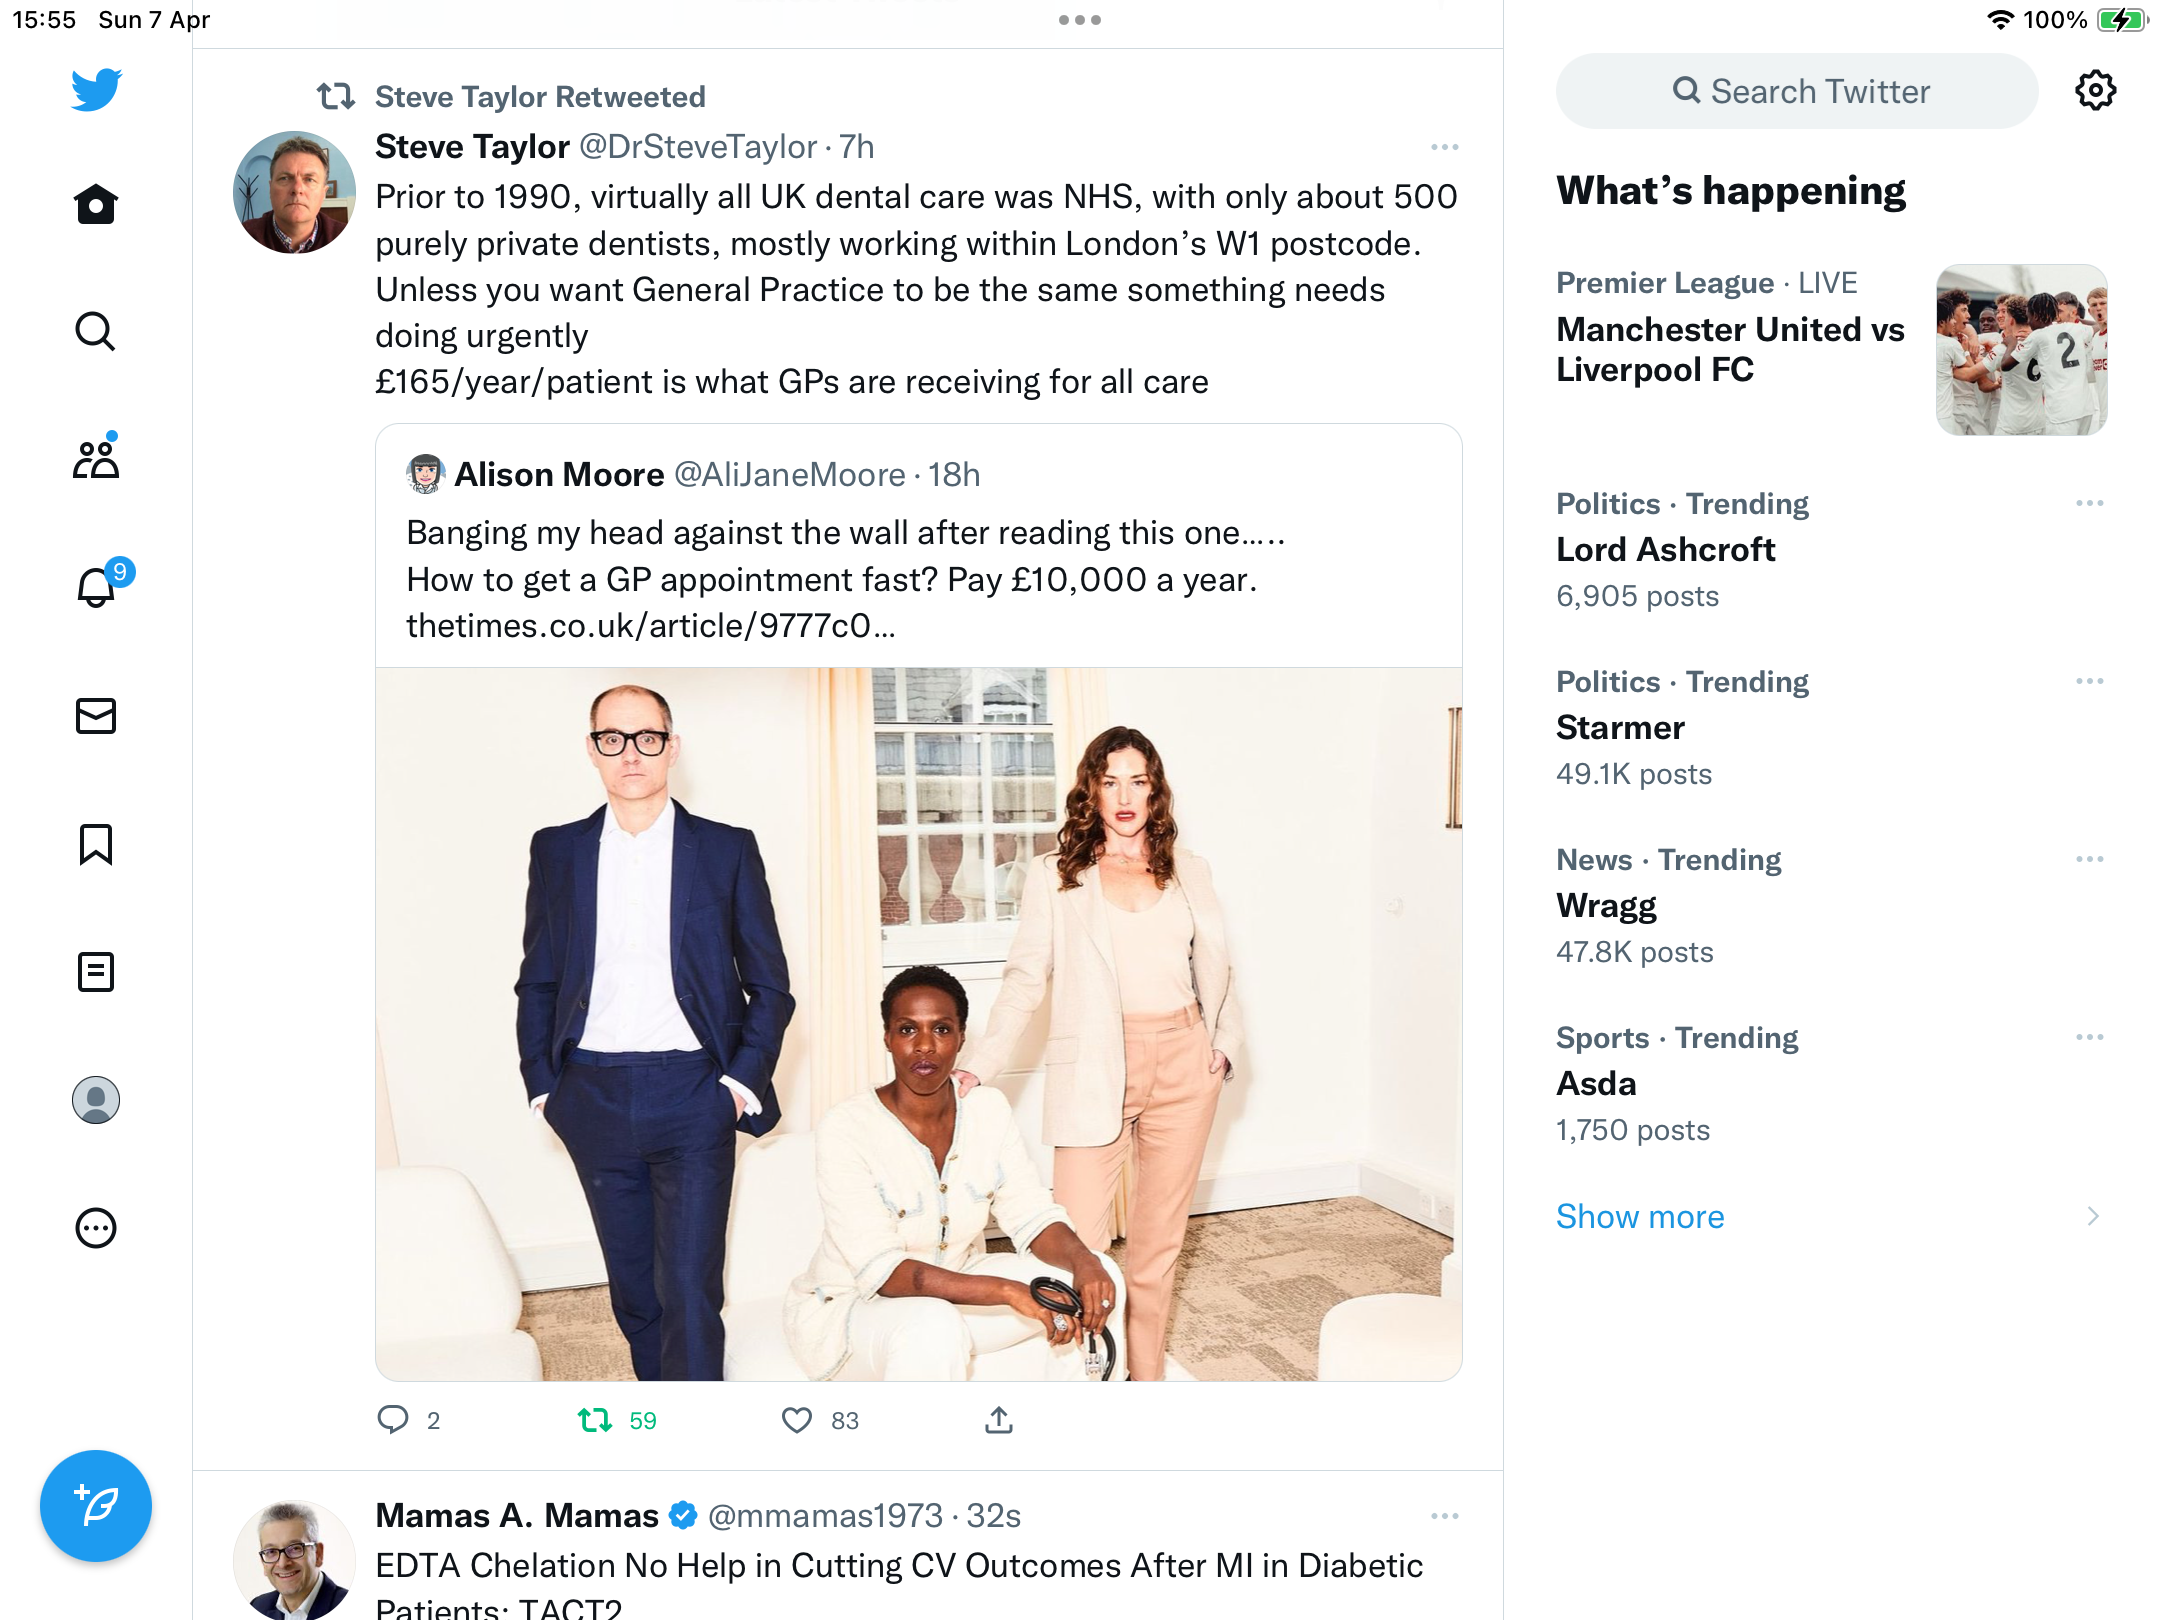
Task: Toggle like on Steve Taylor's tweet
Action: [x=797, y=1420]
